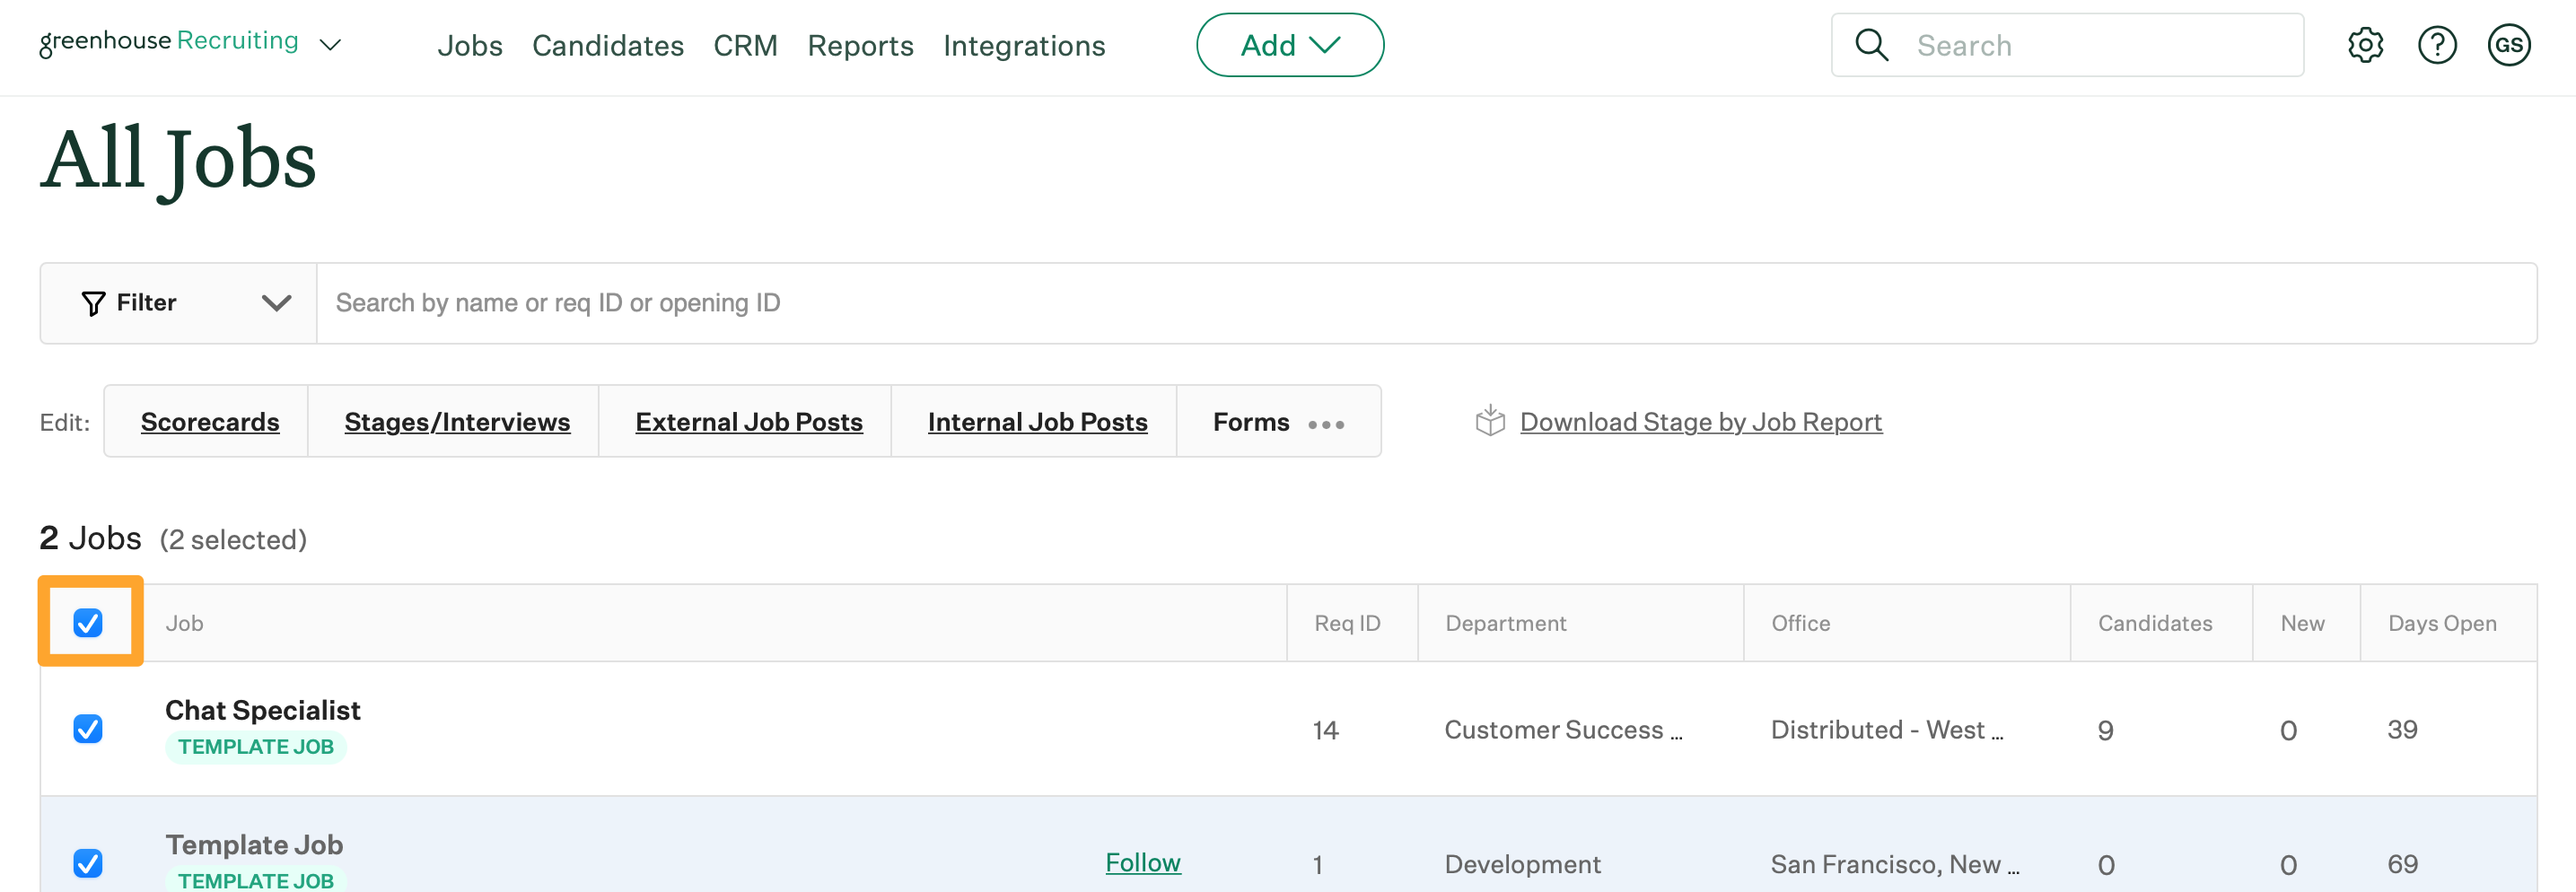The image size is (2576, 892).
Task: Open the settings gear icon
Action: 2365,45
